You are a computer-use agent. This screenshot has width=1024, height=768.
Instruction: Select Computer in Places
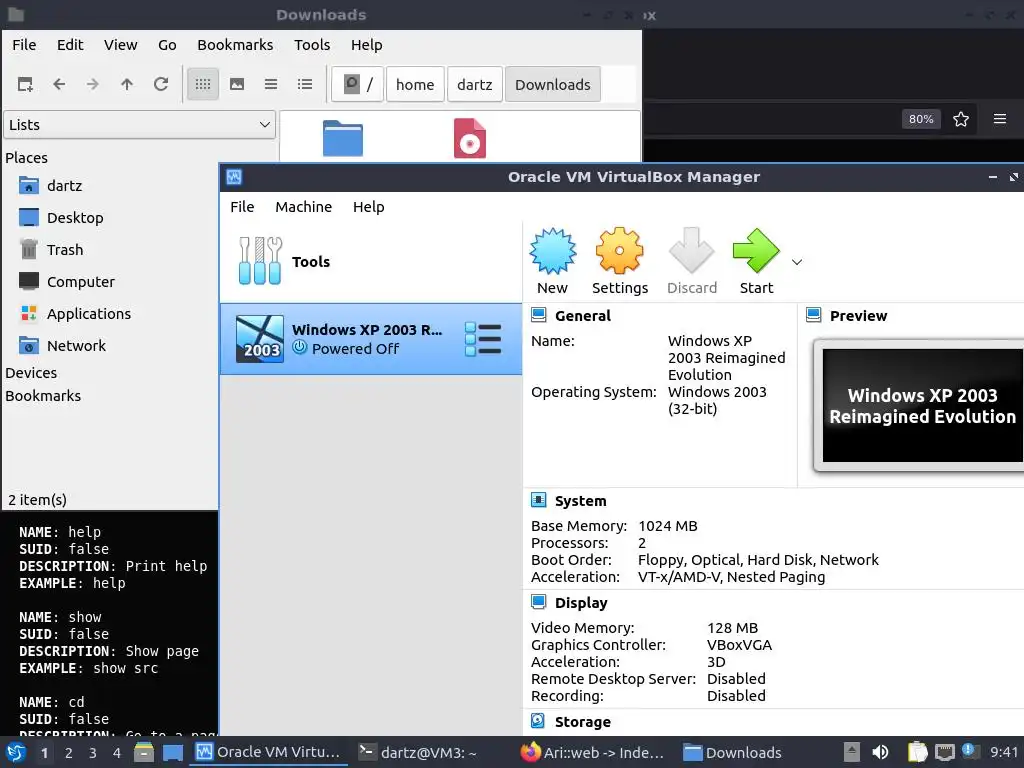80,282
